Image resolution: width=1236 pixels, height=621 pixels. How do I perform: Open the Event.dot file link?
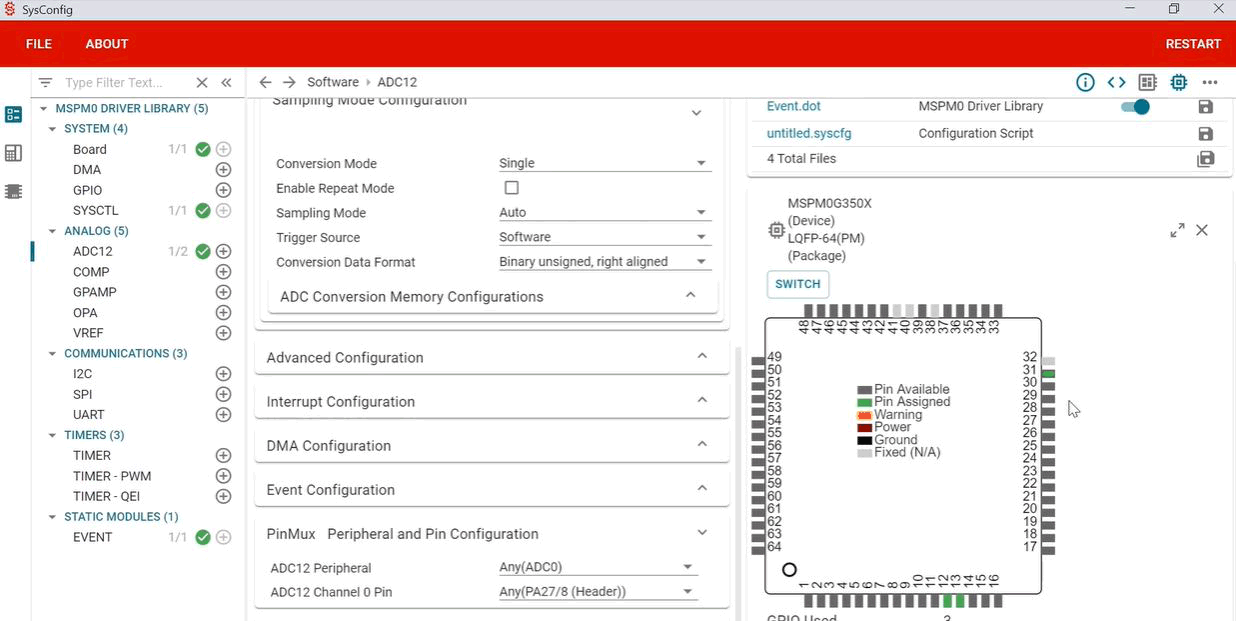click(793, 106)
